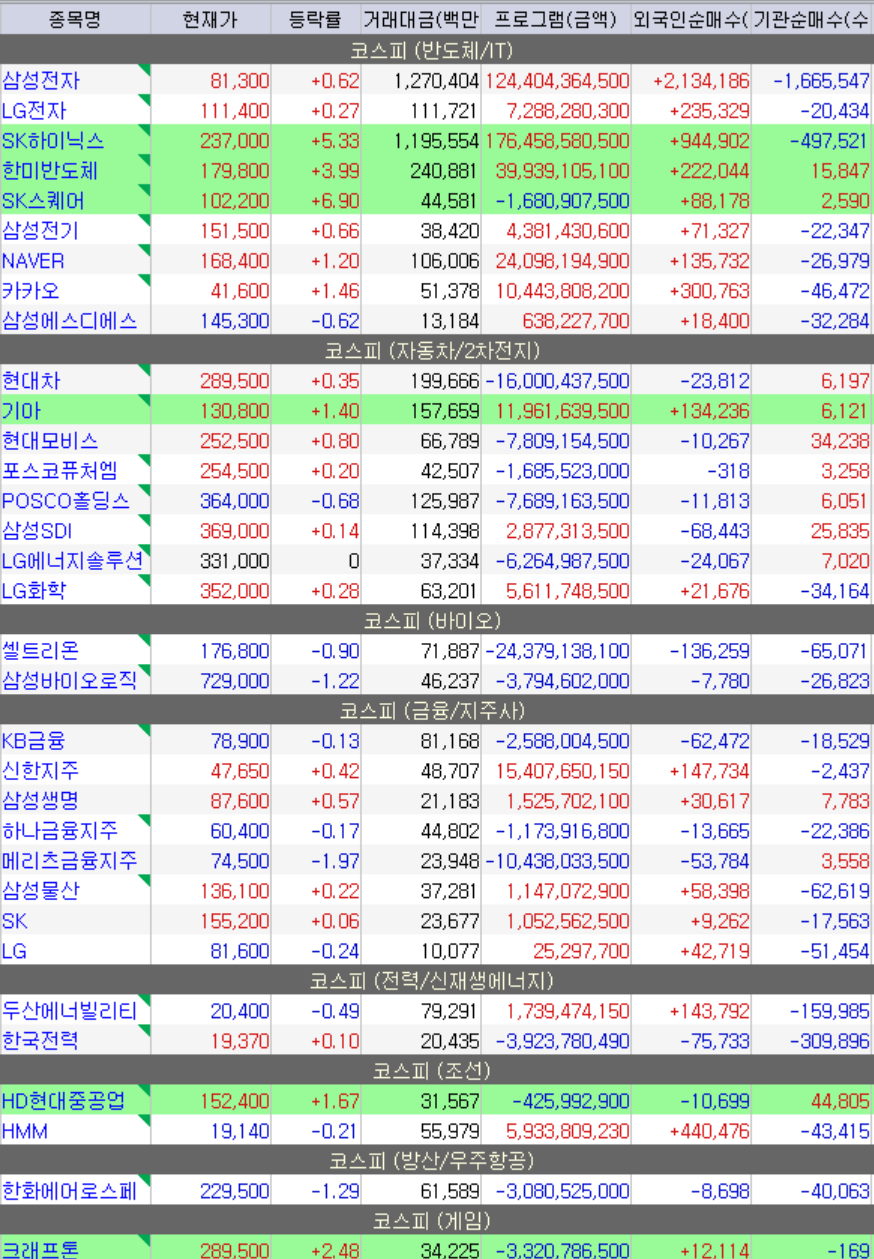This screenshot has width=874, height=1259.
Task: Click the 프로그램(금액) column header
Action: [556, 19]
